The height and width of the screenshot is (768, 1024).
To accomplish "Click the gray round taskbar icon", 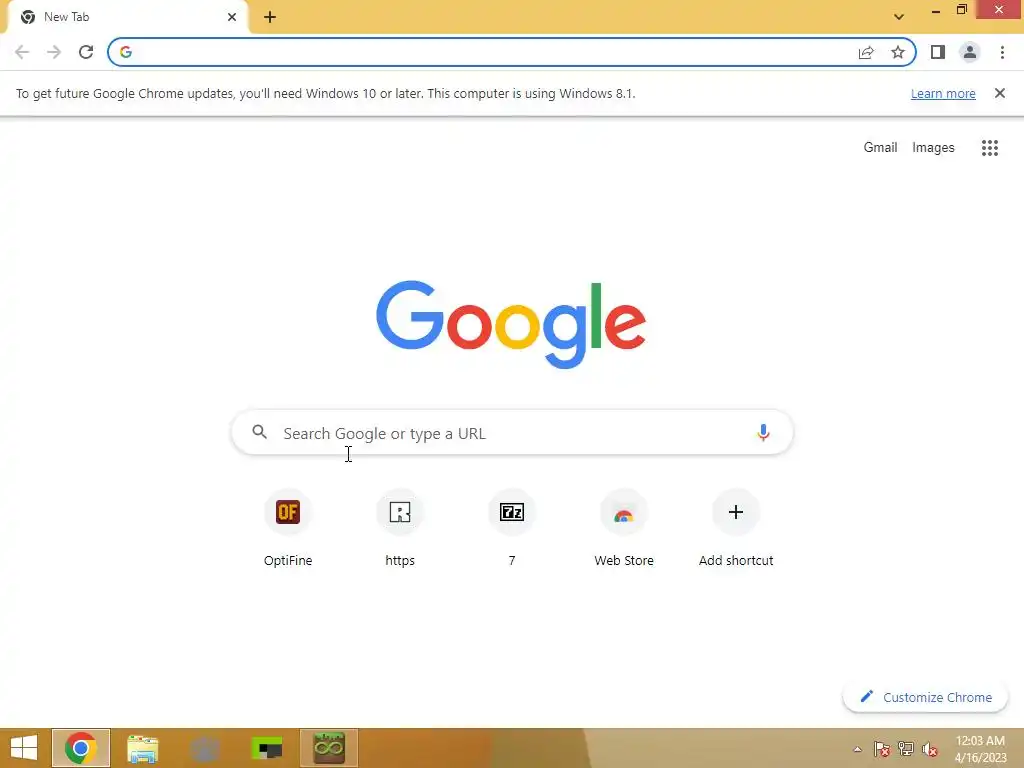I will (204, 749).
